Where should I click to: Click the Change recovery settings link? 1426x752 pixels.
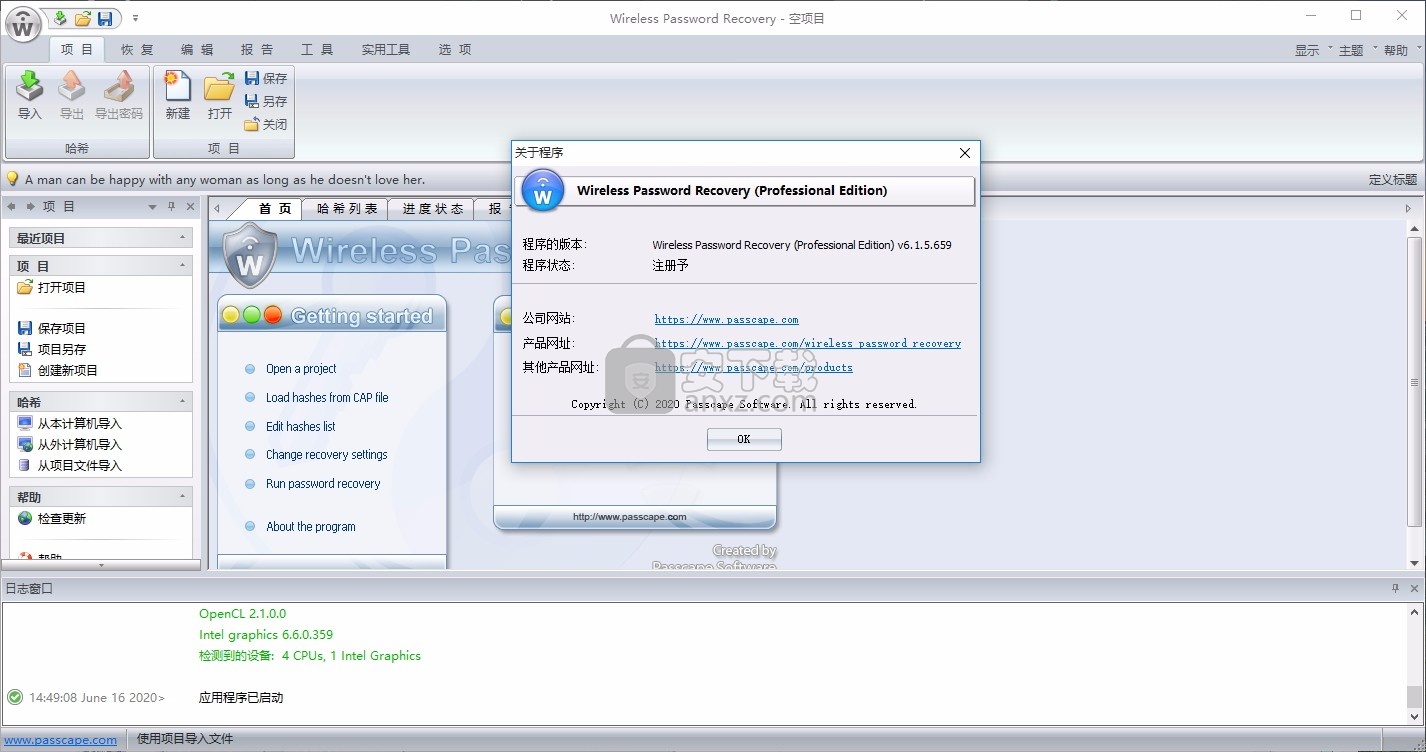[x=326, y=454]
